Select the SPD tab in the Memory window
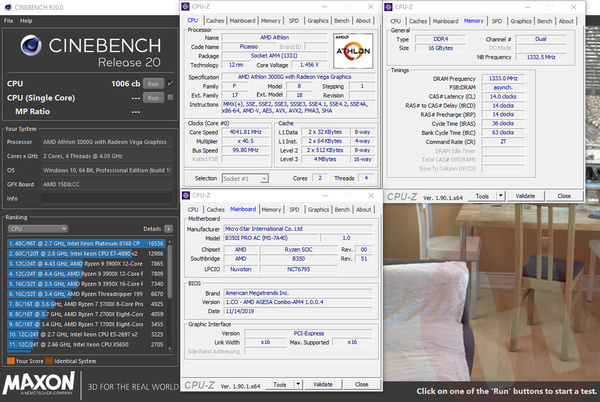The width and height of the screenshot is (600, 402). (497, 21)
